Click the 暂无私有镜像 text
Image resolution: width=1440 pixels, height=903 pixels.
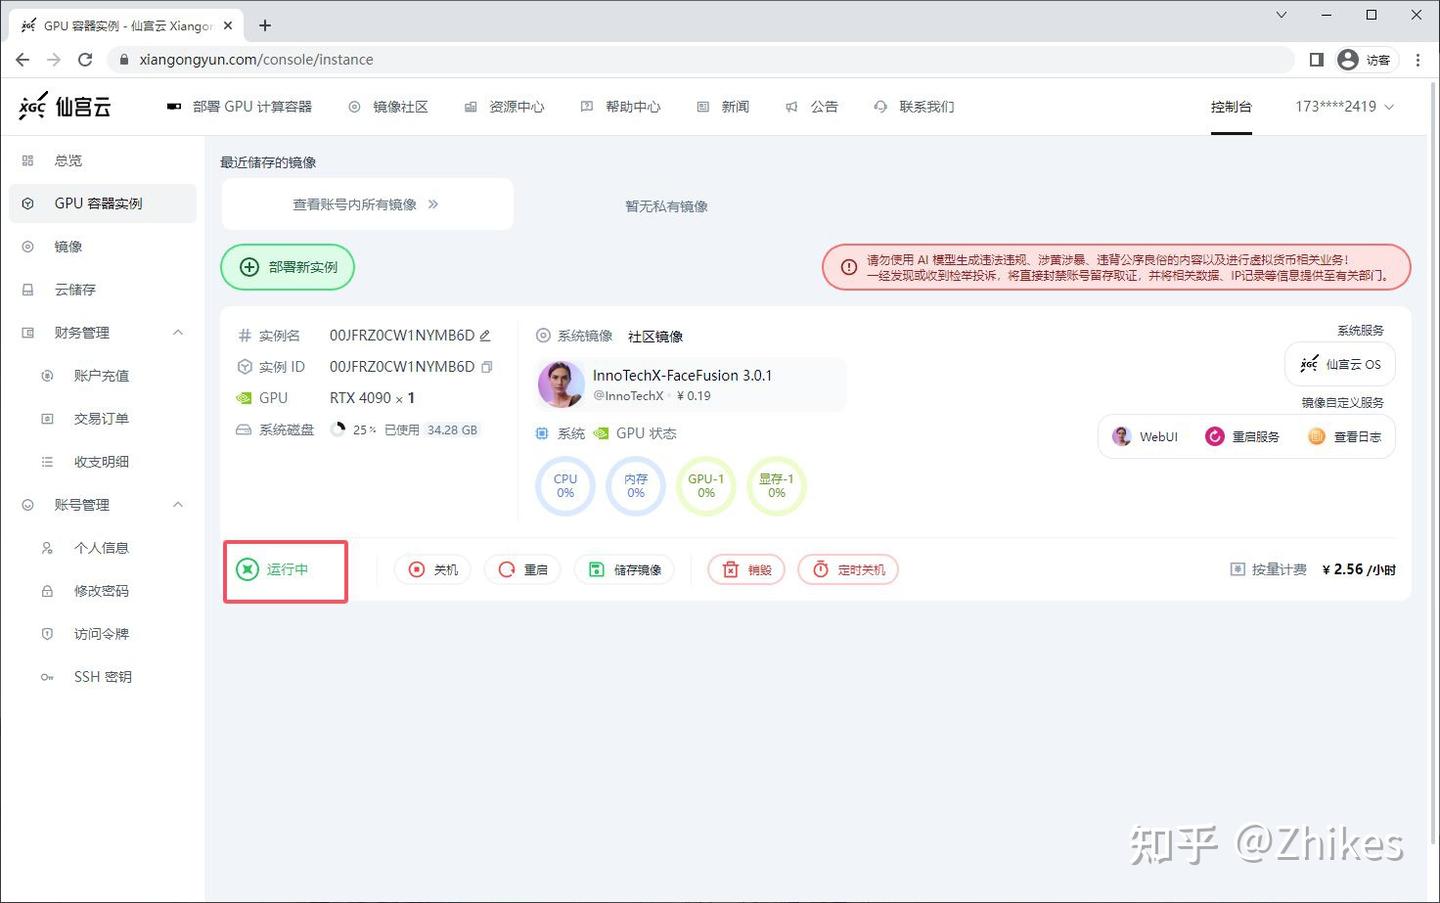click(x=667, y=207)
